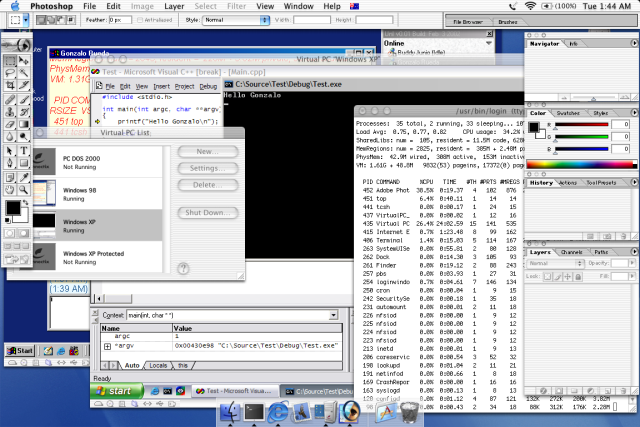Viewport: 640px width, 427px height.
Task: Click the green Windows XP start button
Action: [x=117, y=391]
